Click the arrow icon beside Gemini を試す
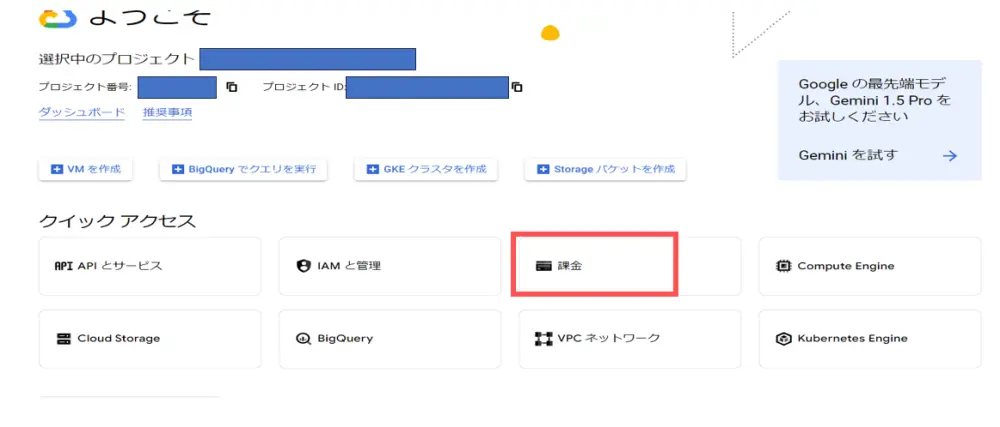Viewport: 1000px width, 427px height. 950,155
